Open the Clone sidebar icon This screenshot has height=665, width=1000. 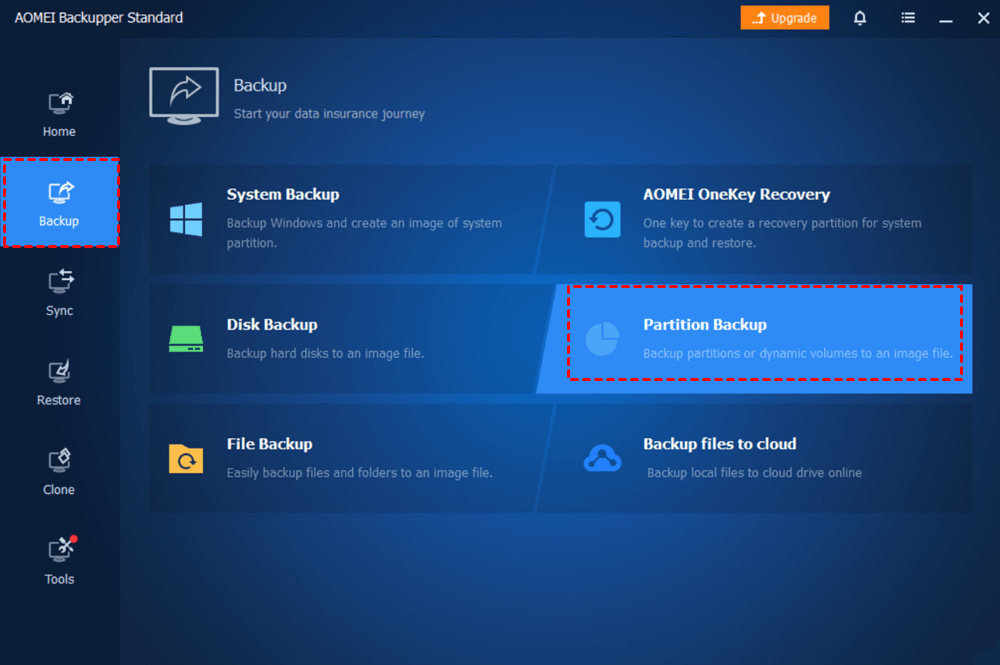click(59, 460)
